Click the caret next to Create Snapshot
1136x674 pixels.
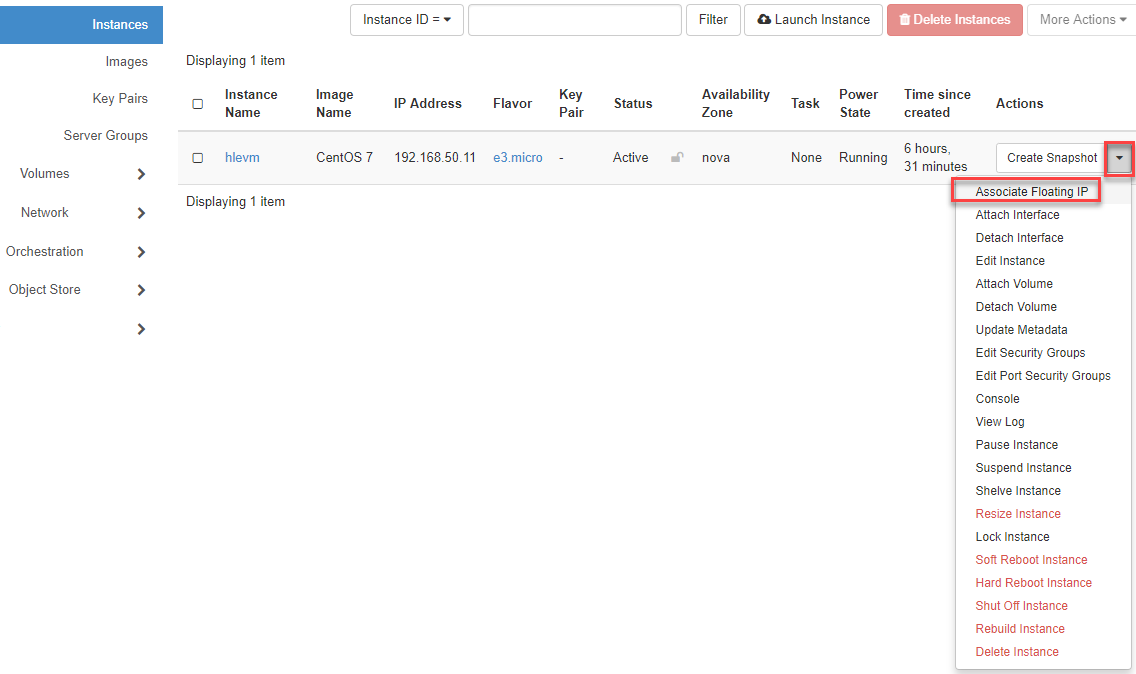click(x=1120, y=158)
